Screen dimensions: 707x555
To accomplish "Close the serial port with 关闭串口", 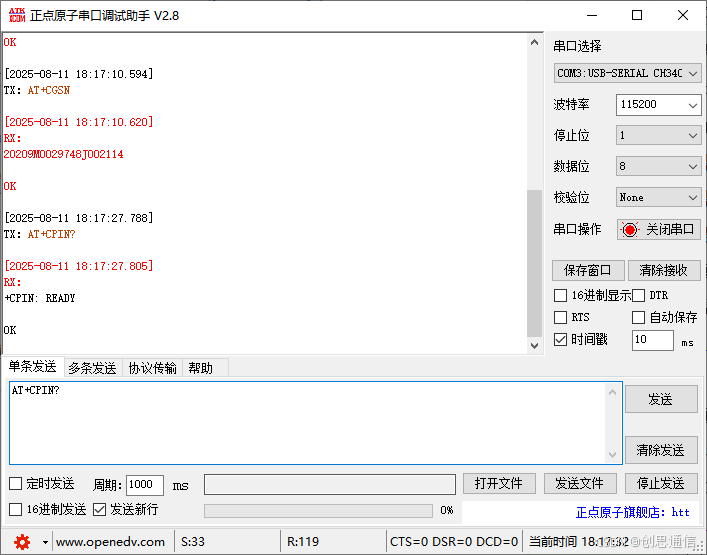I will pyautogui.click(x=659, y=229).
